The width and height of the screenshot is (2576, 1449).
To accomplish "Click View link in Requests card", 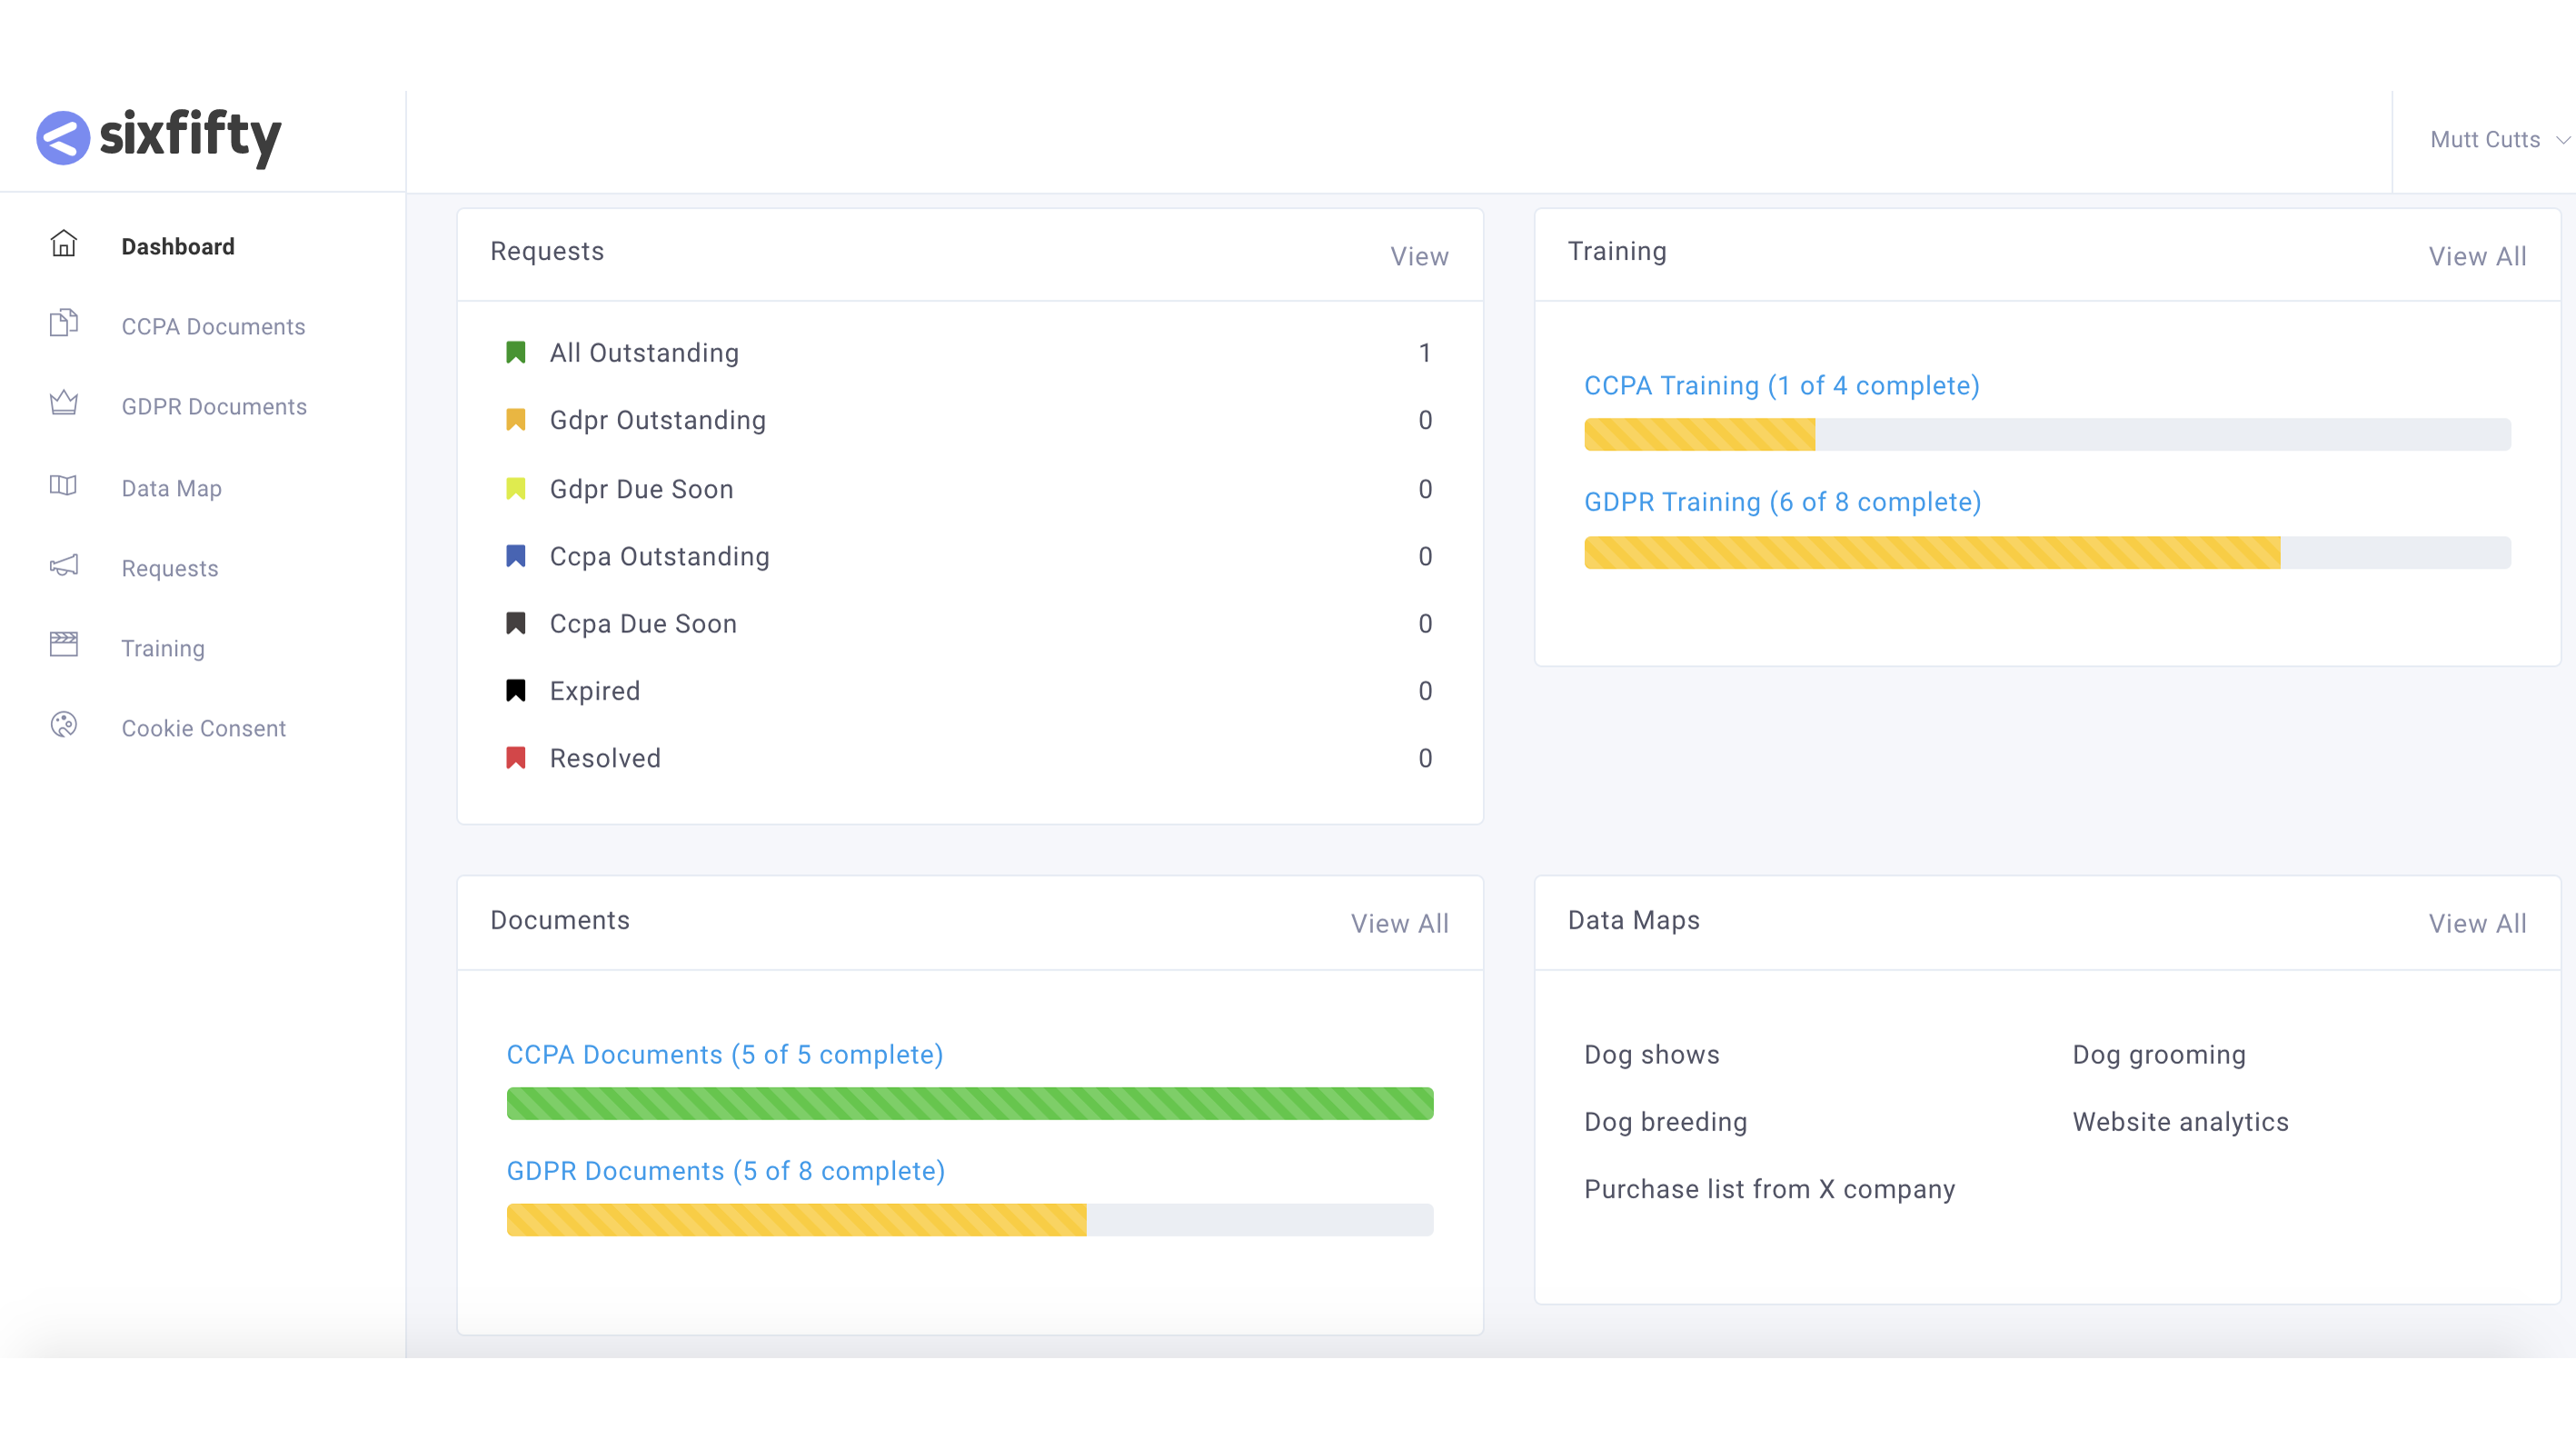I will [x=1419, y=257].
